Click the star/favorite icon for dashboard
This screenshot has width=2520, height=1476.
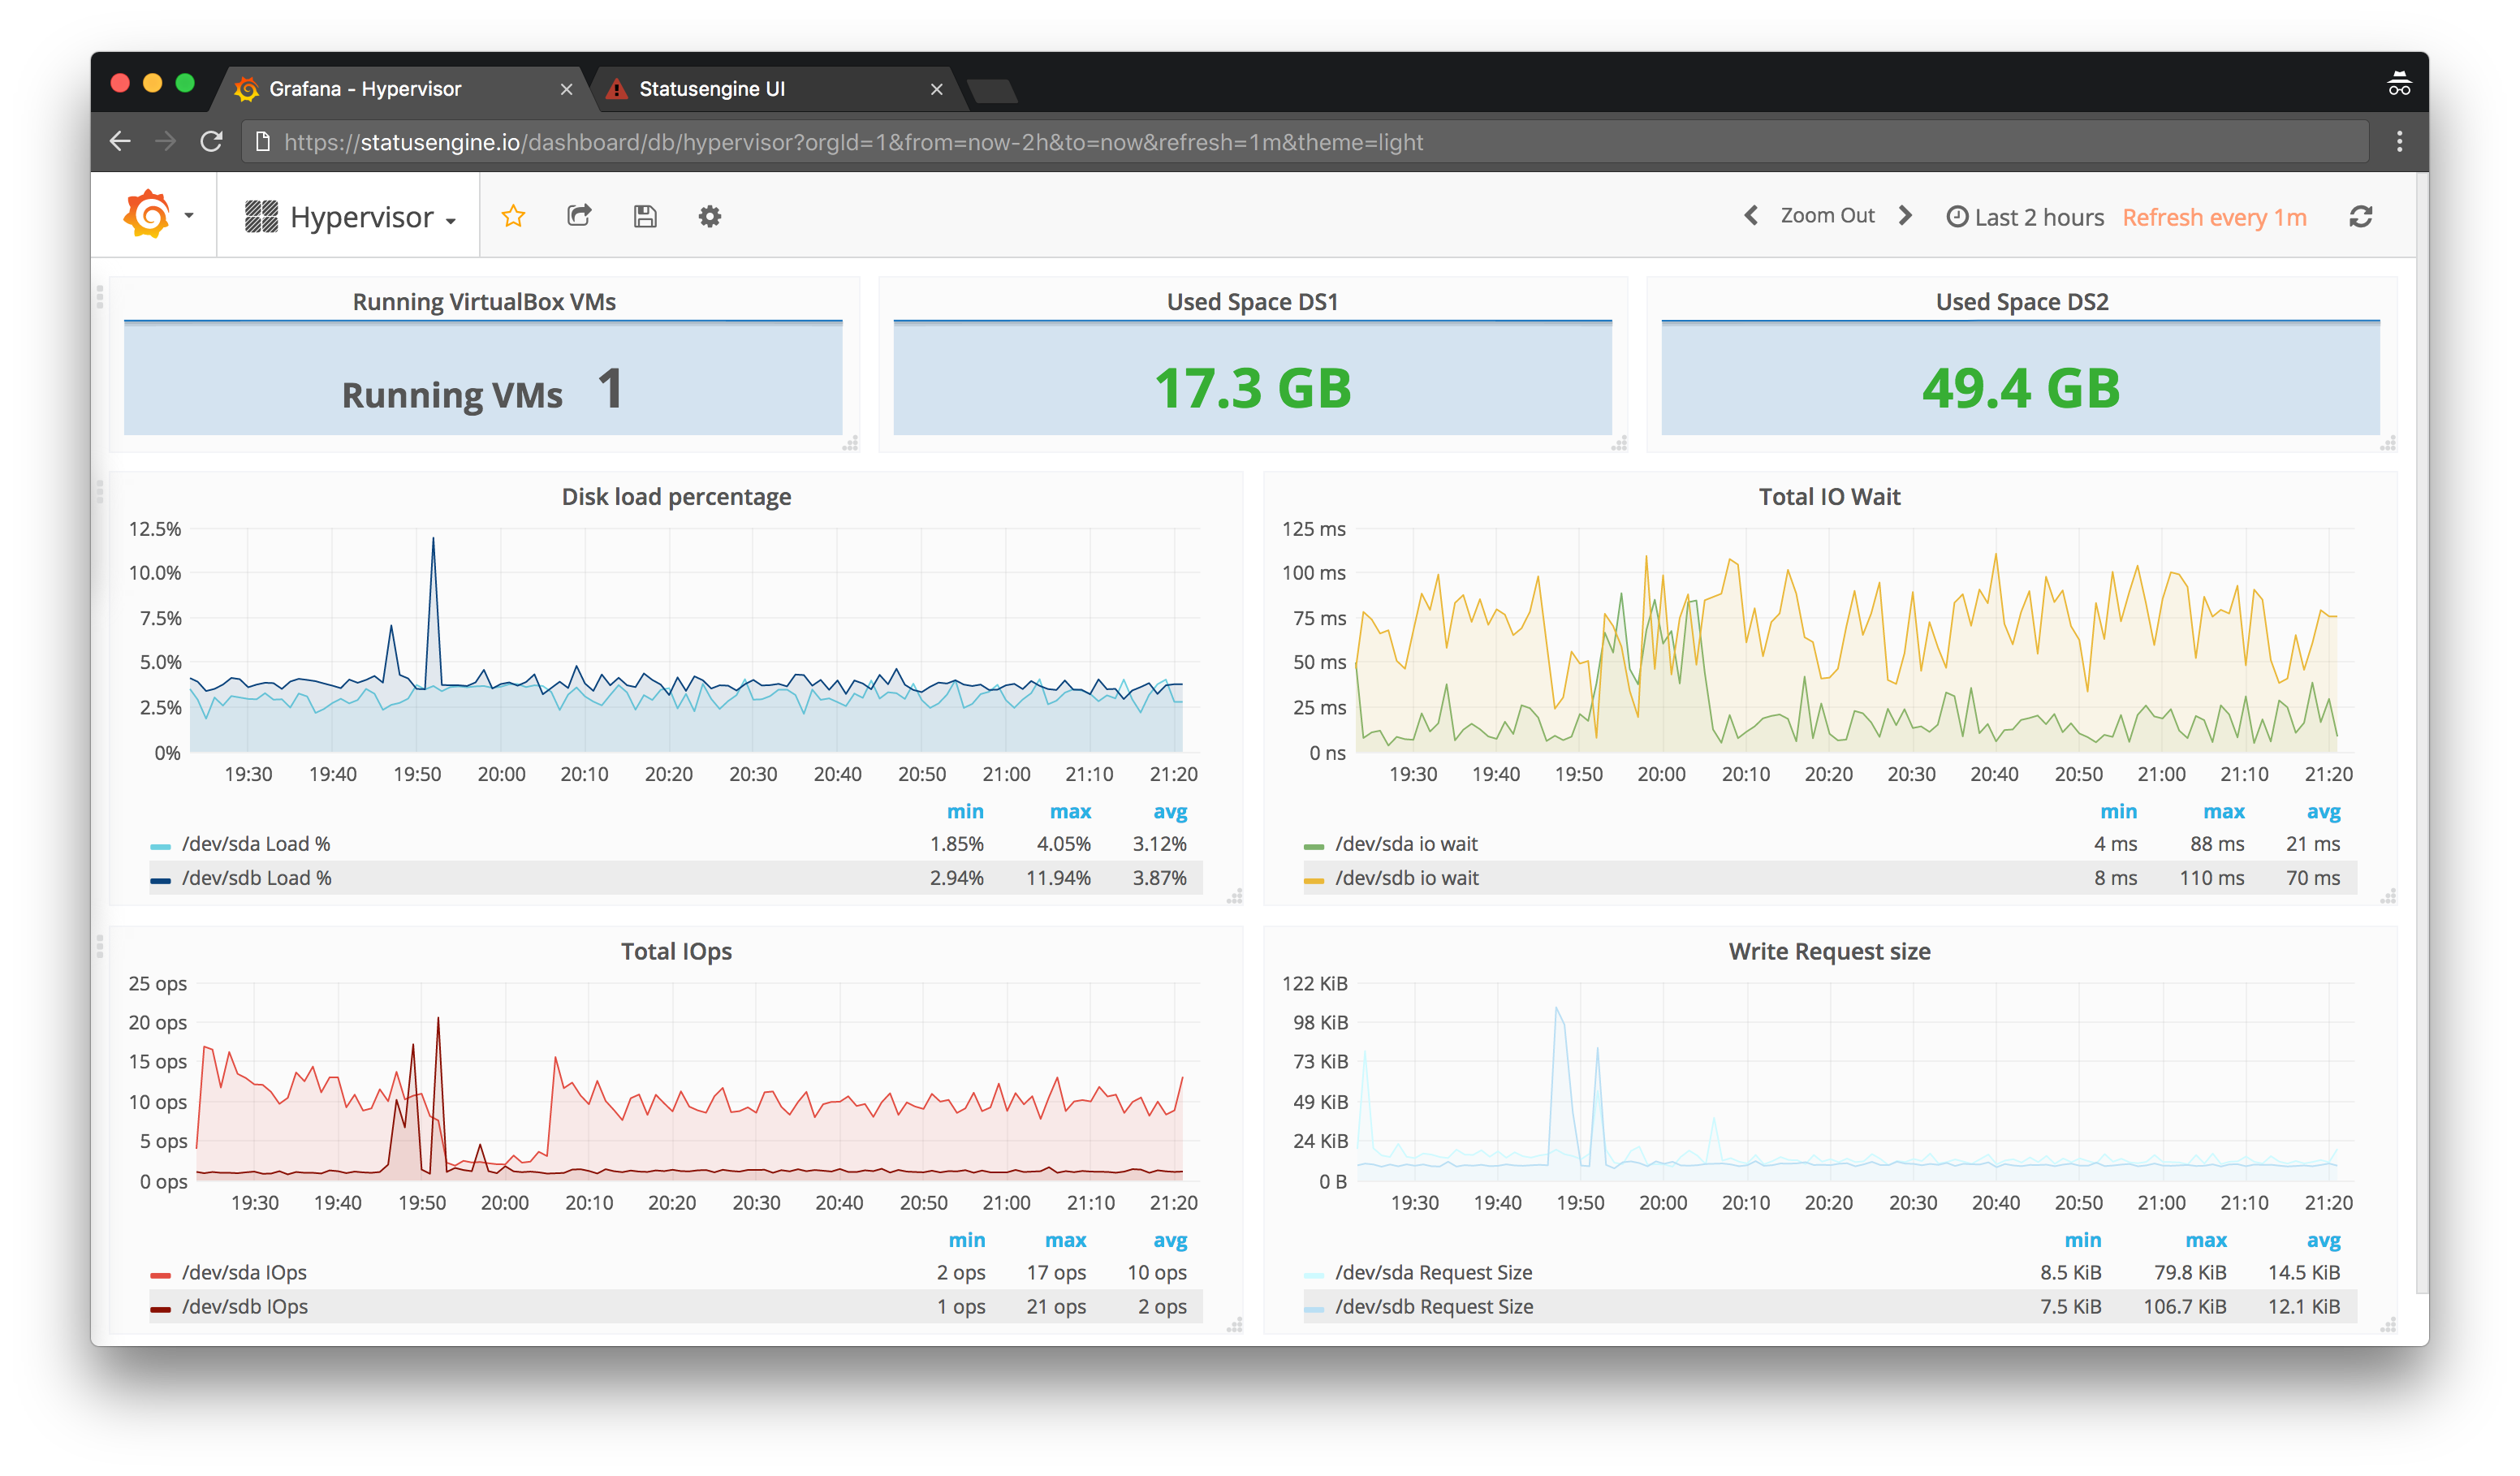click(515, 216)
